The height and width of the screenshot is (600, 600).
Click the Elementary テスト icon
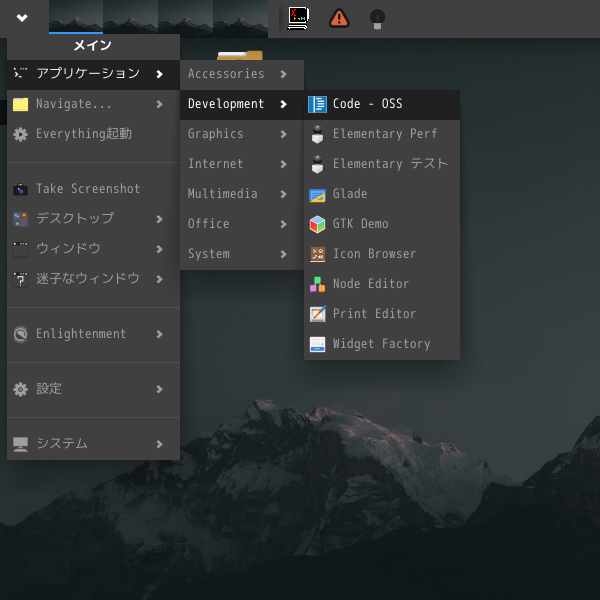click(317, 164)
